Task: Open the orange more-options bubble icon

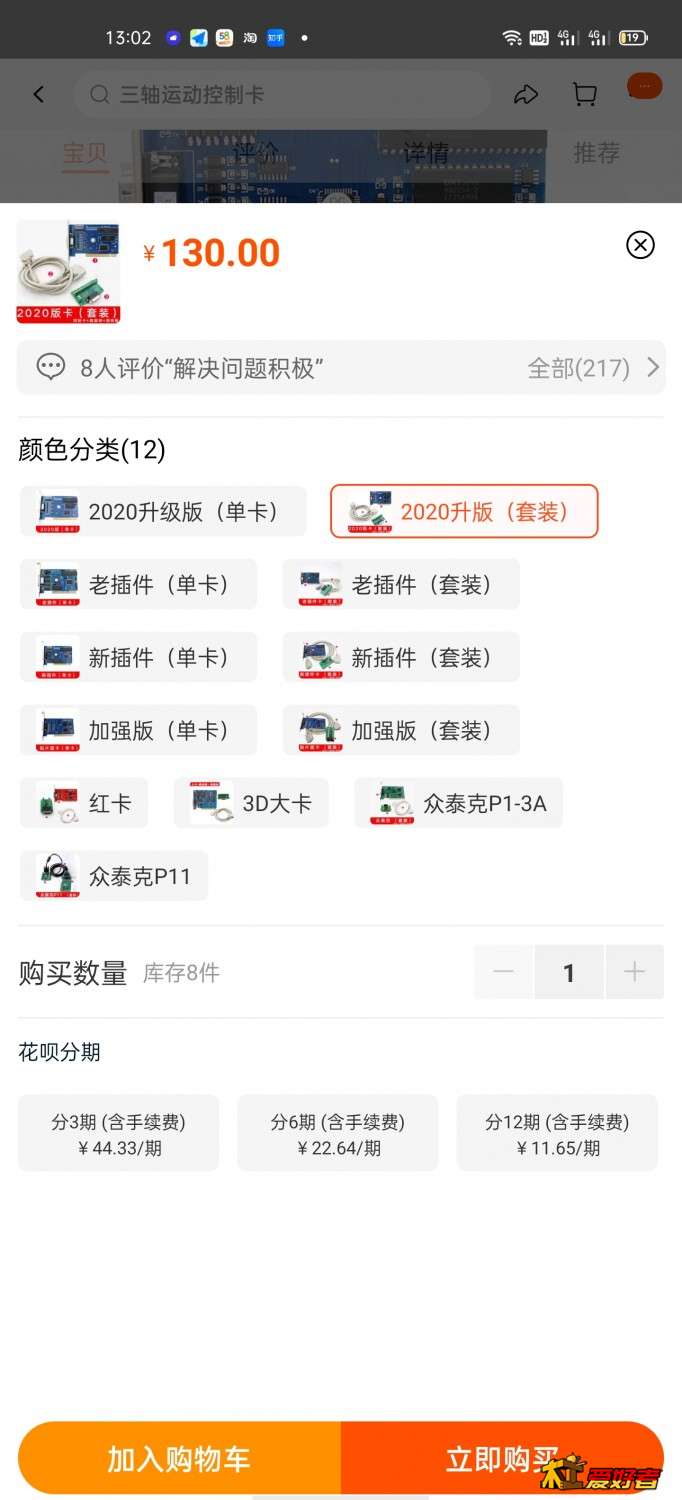Action: (x=644, y=87)
